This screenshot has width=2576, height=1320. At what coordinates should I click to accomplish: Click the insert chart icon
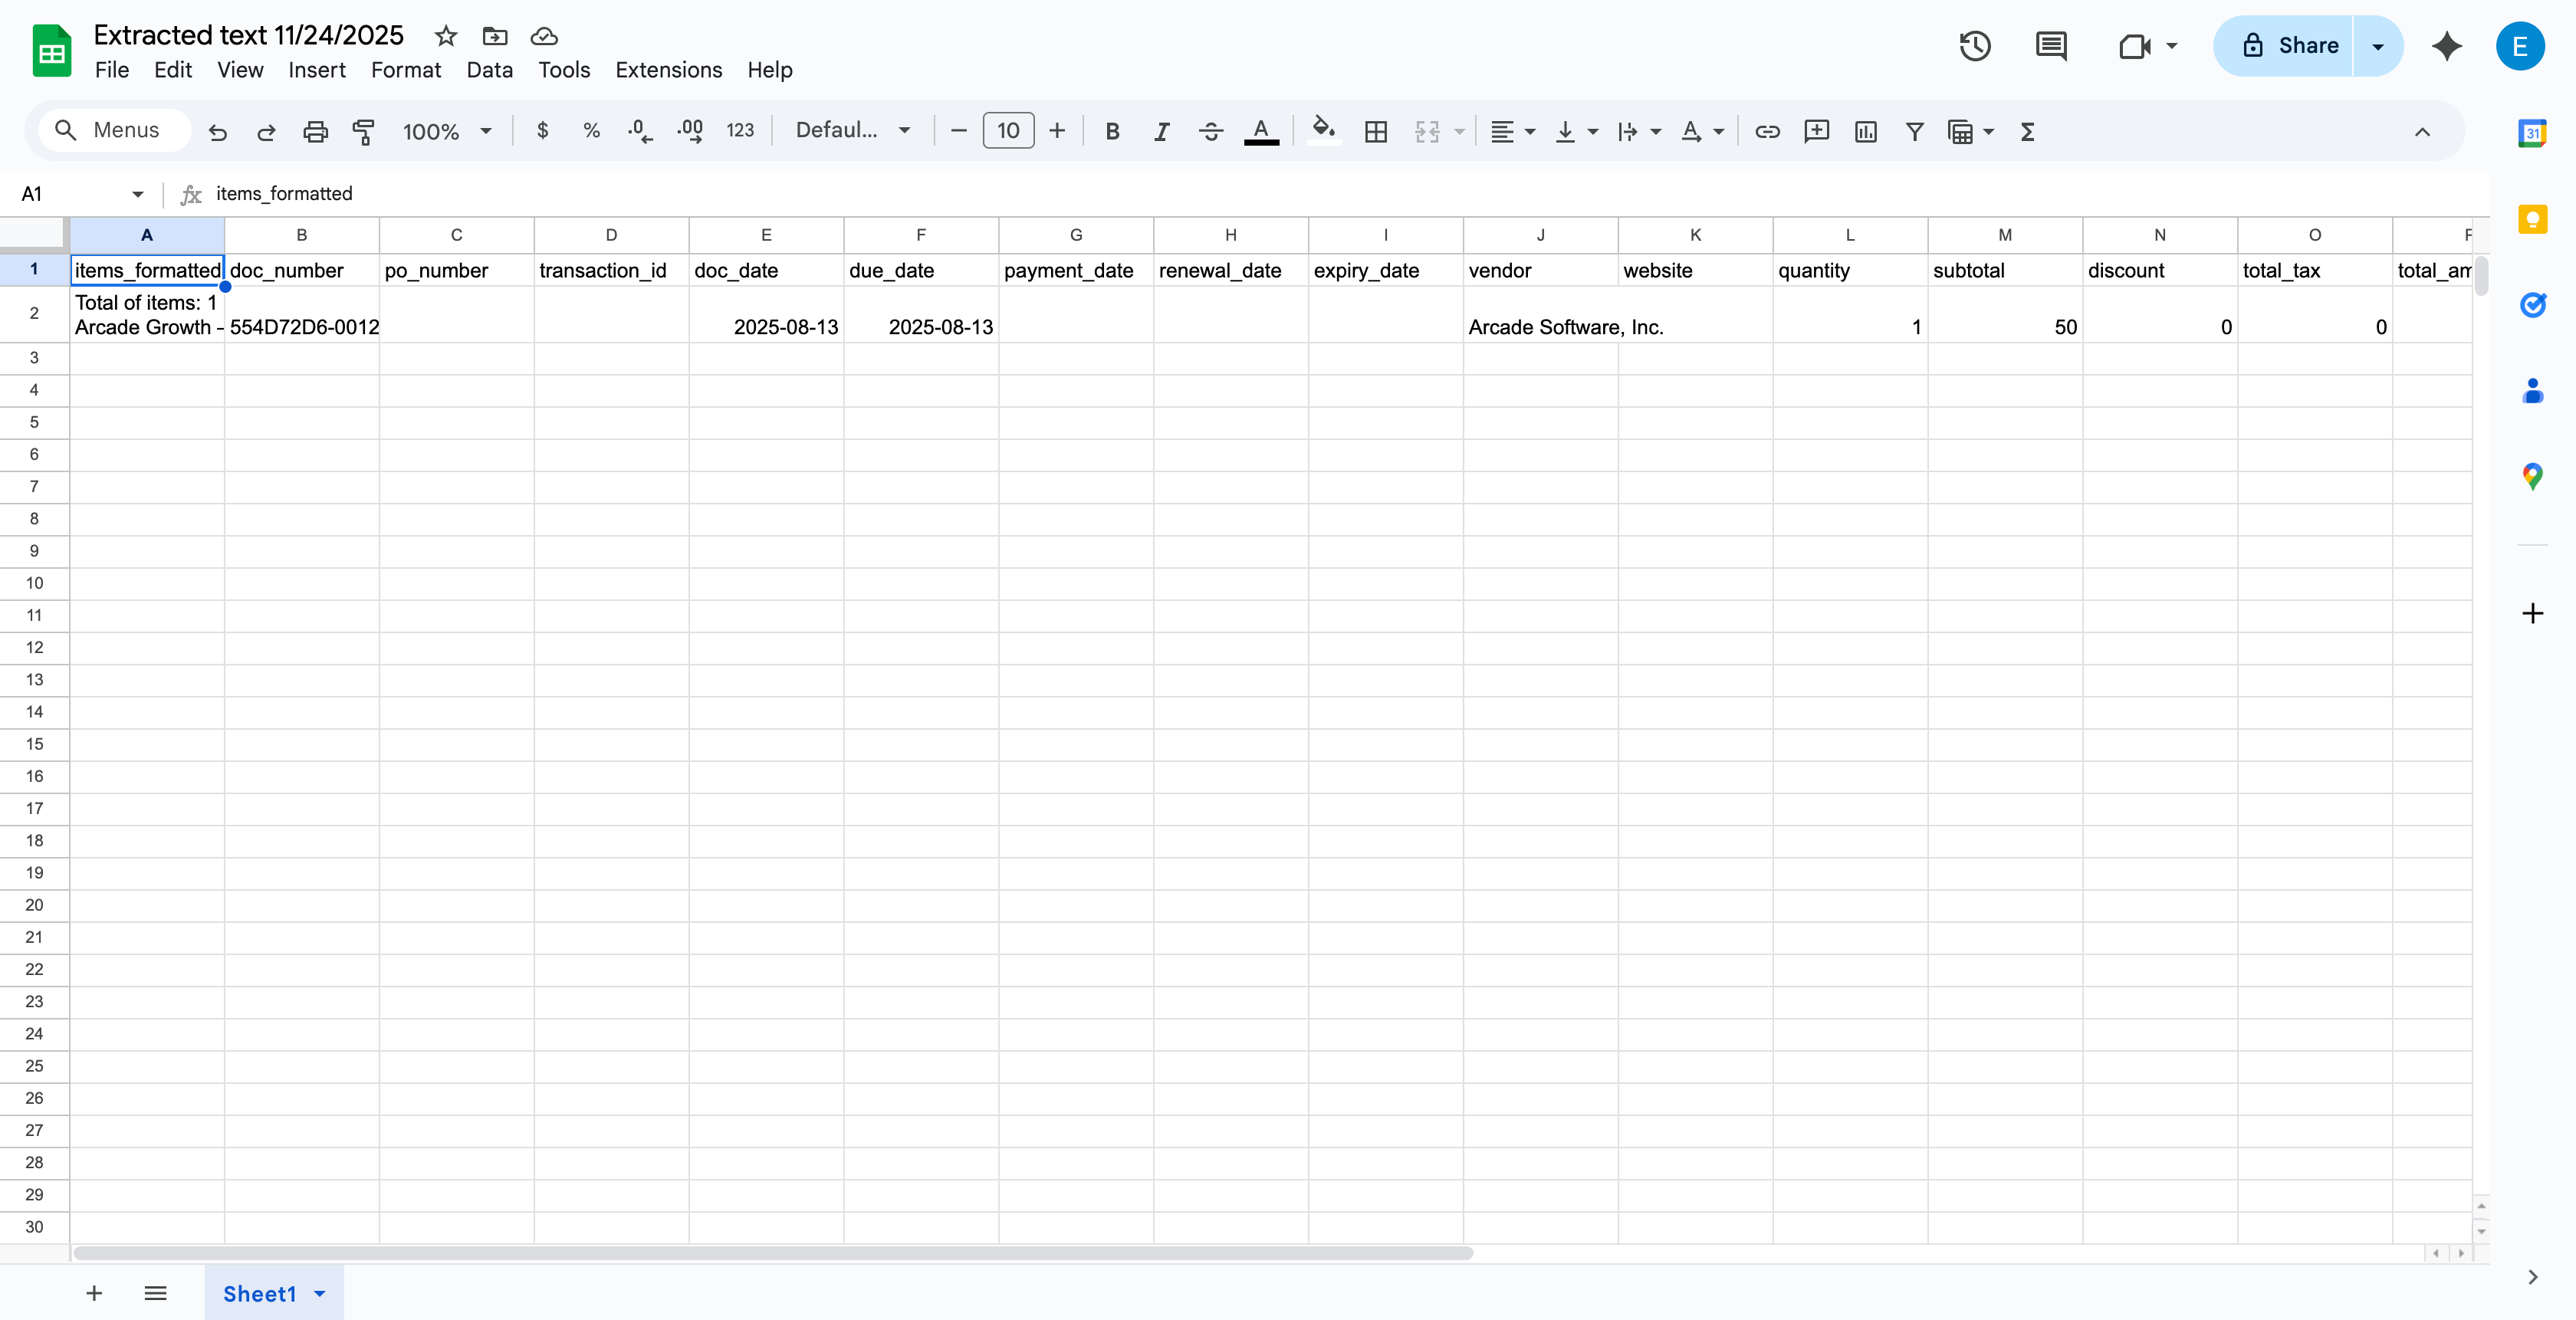[x=1865, y=131]
